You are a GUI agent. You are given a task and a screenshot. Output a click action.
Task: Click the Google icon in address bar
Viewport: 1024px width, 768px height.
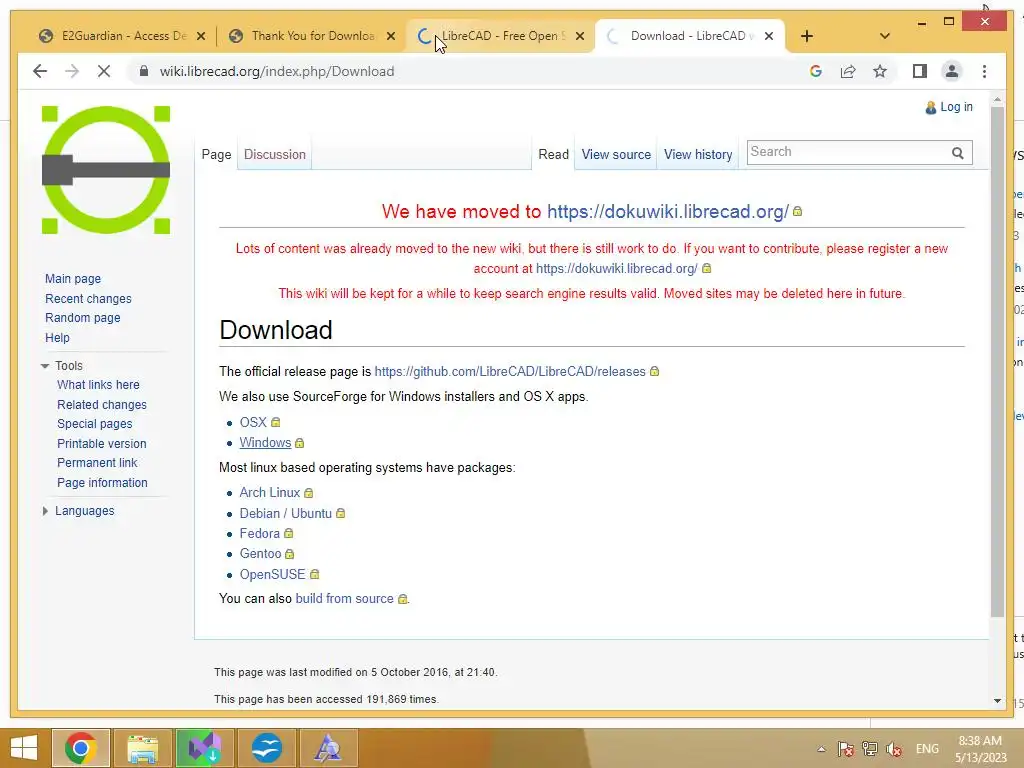click(816, 71)
